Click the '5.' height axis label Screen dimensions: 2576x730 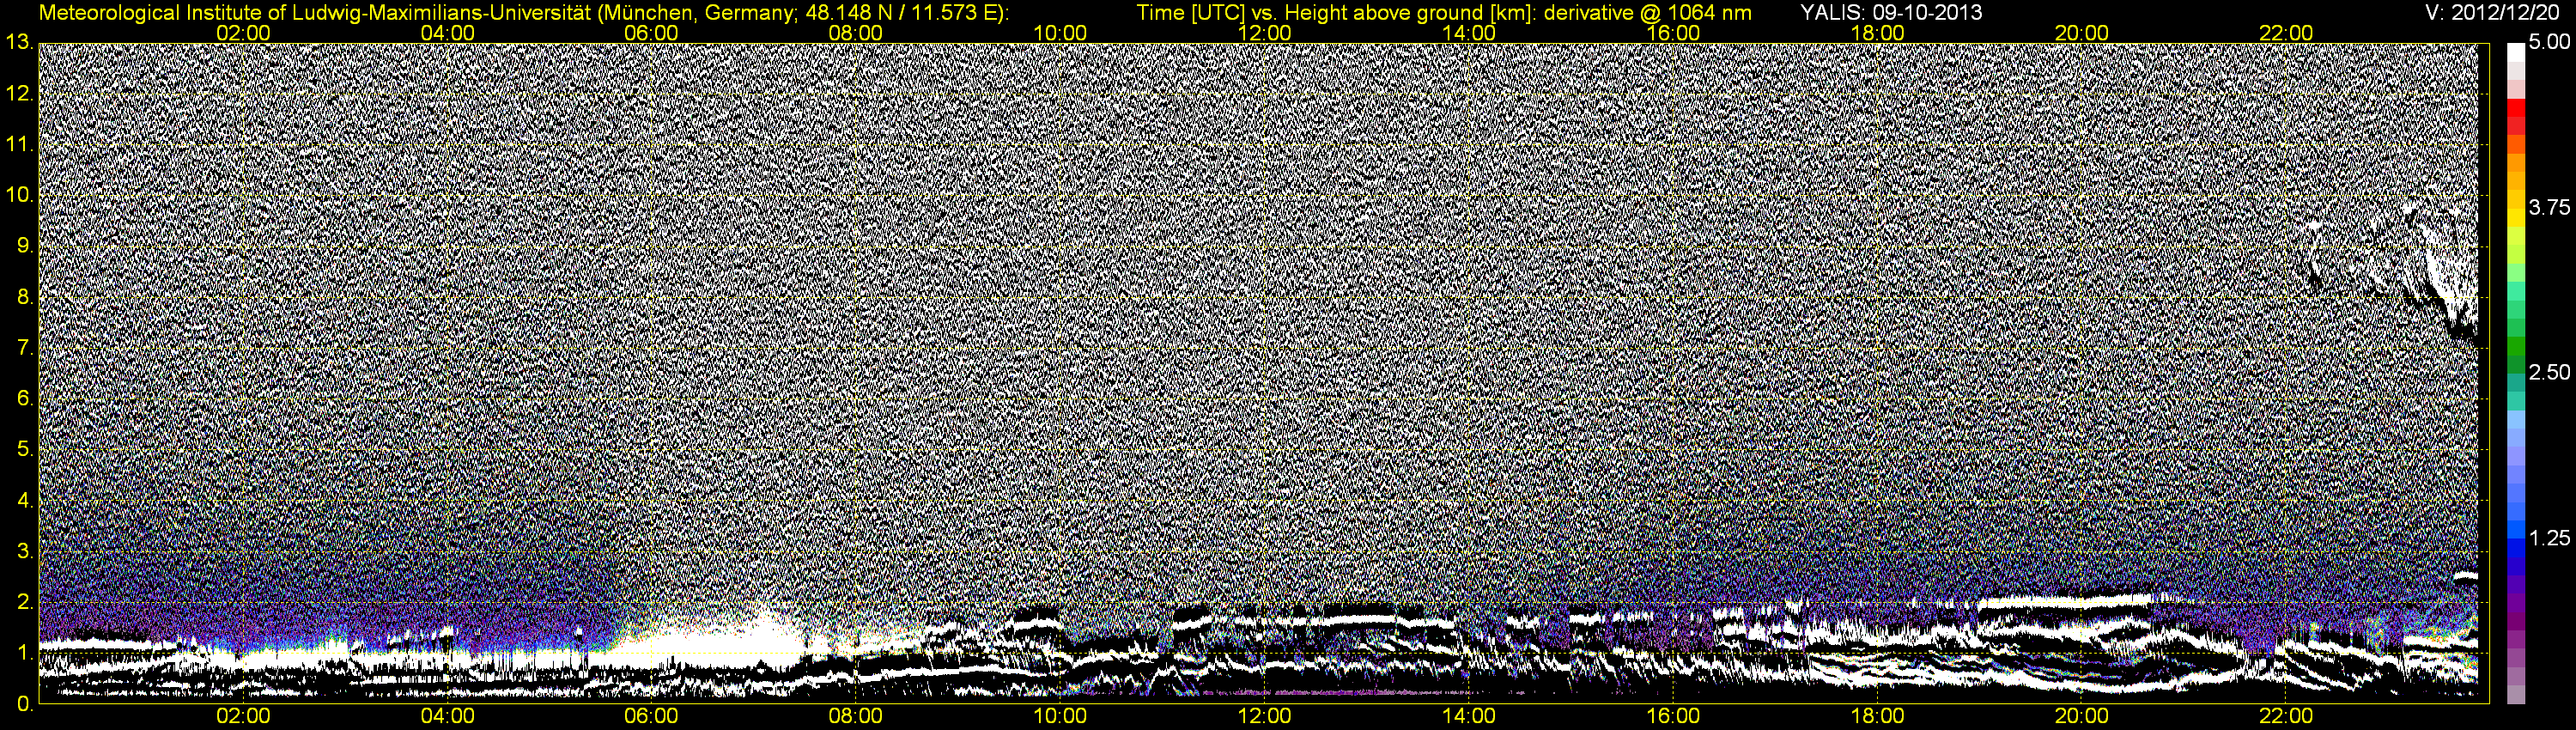pos(25,450)
